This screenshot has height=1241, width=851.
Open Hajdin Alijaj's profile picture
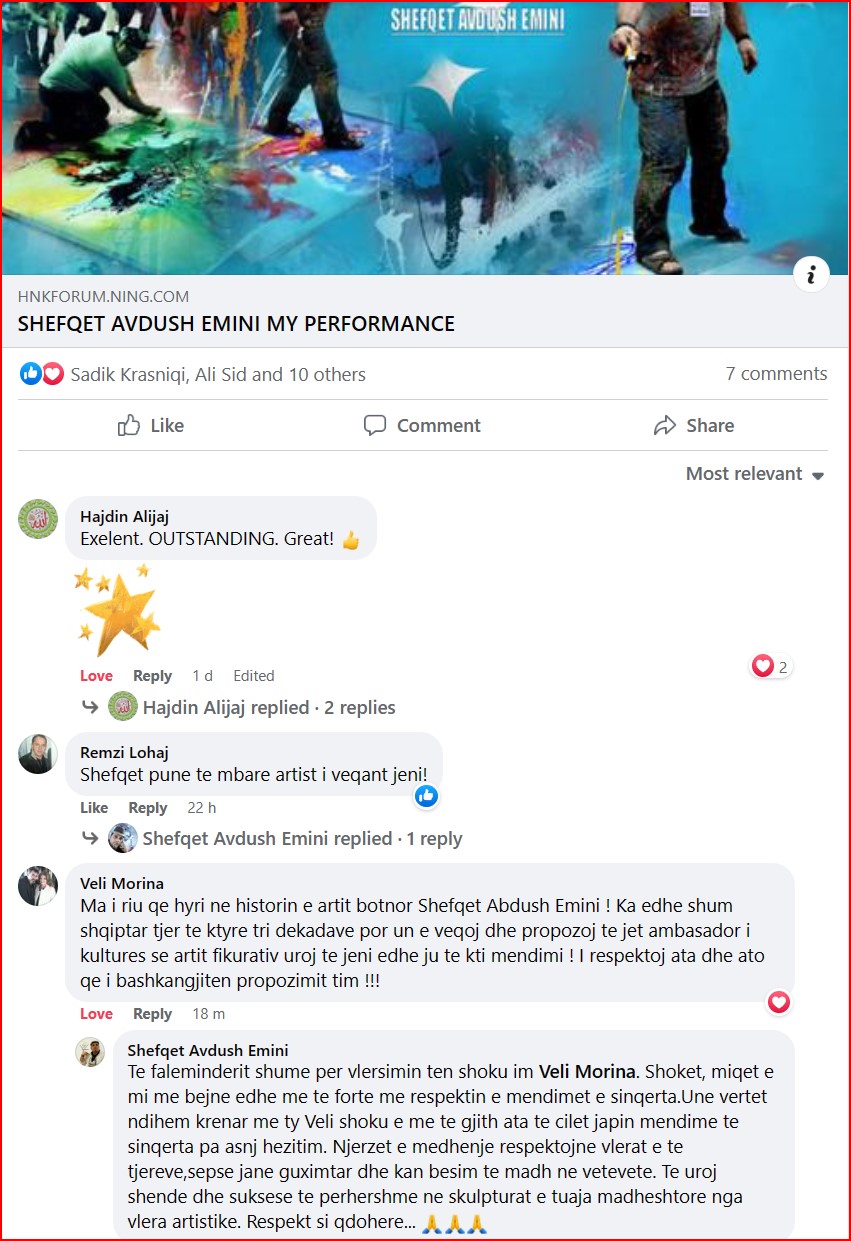(38, 519)
